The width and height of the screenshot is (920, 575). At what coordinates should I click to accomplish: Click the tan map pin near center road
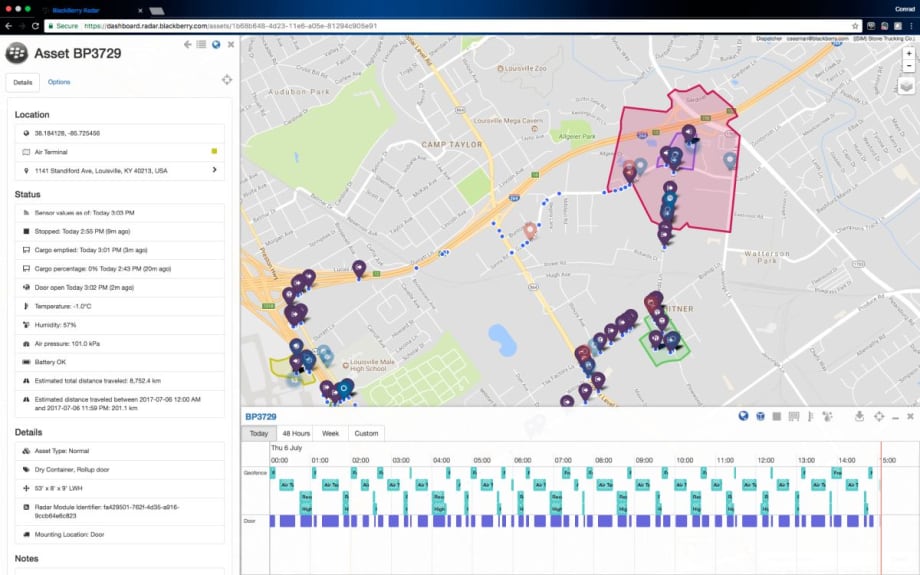[x=530, y=229]
